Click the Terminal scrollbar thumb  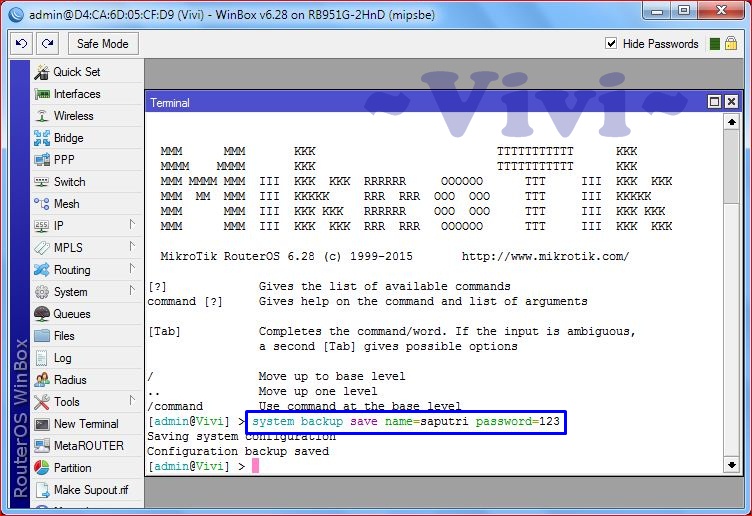(x=731, y=166)
